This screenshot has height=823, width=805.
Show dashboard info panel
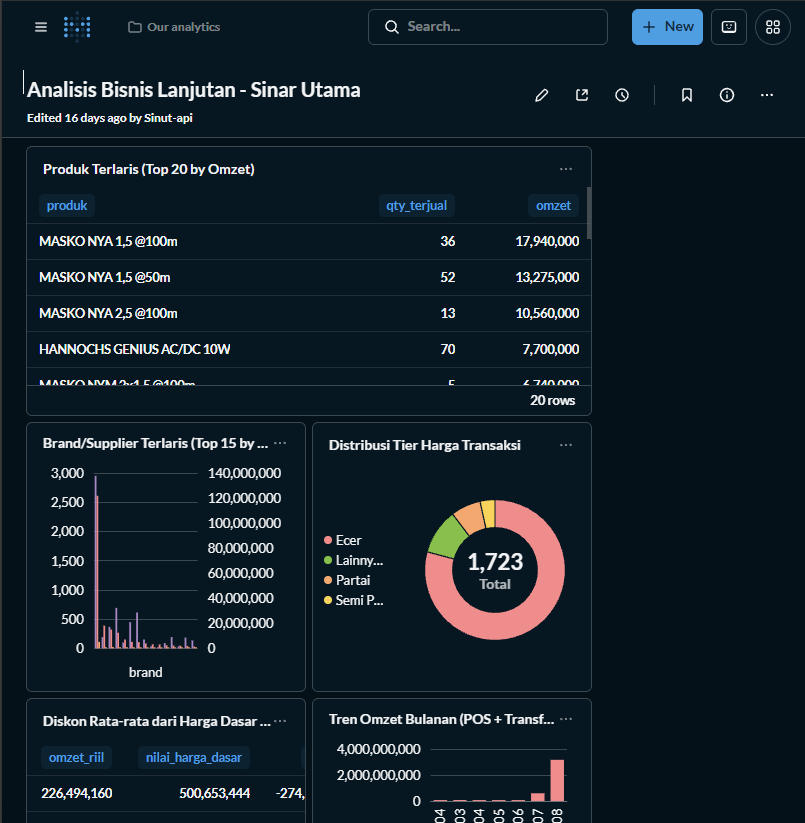pyautogui.click(x=727, y=95)
